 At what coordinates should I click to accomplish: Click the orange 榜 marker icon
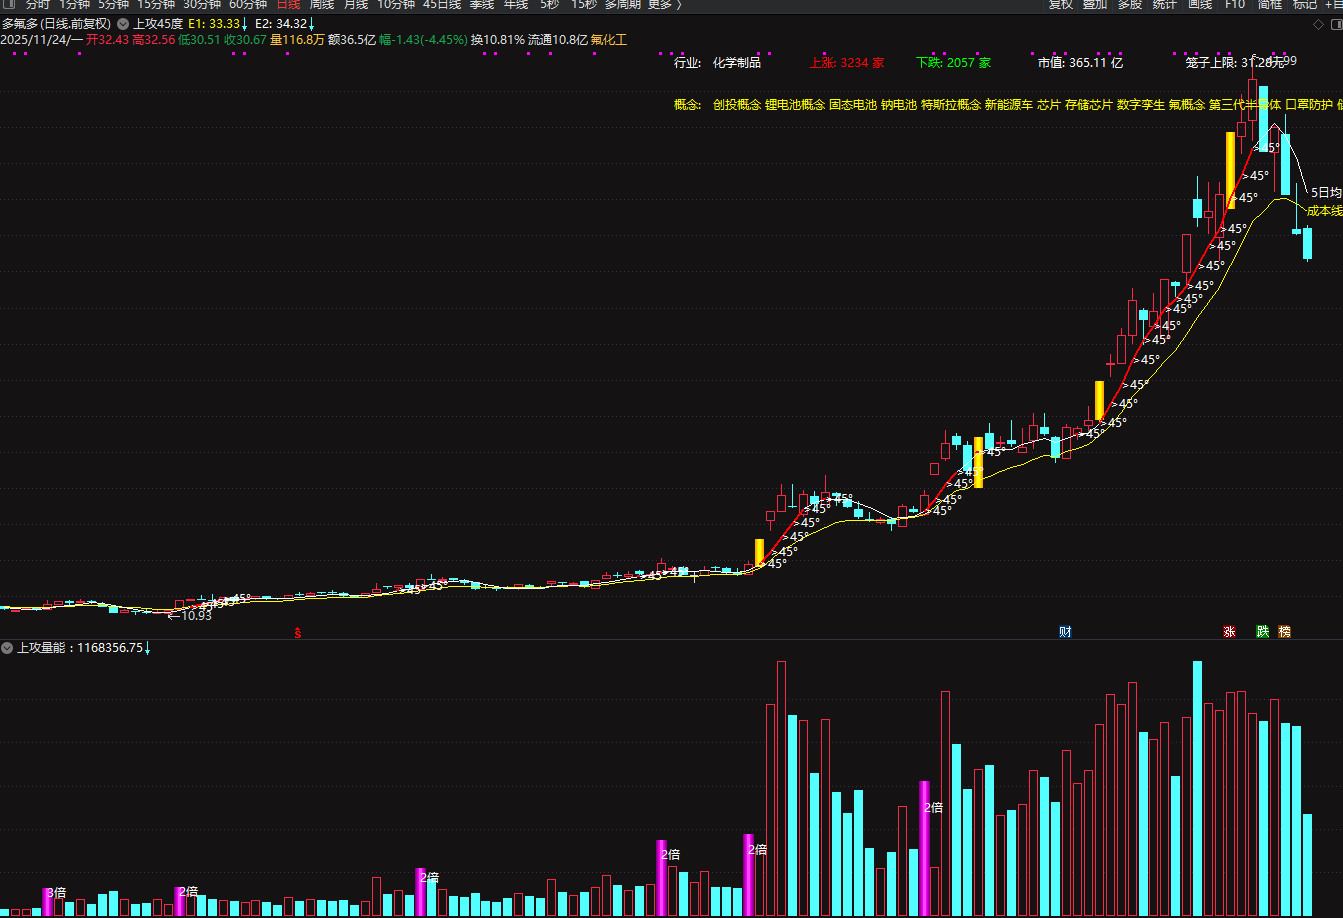pos(1285,631)
